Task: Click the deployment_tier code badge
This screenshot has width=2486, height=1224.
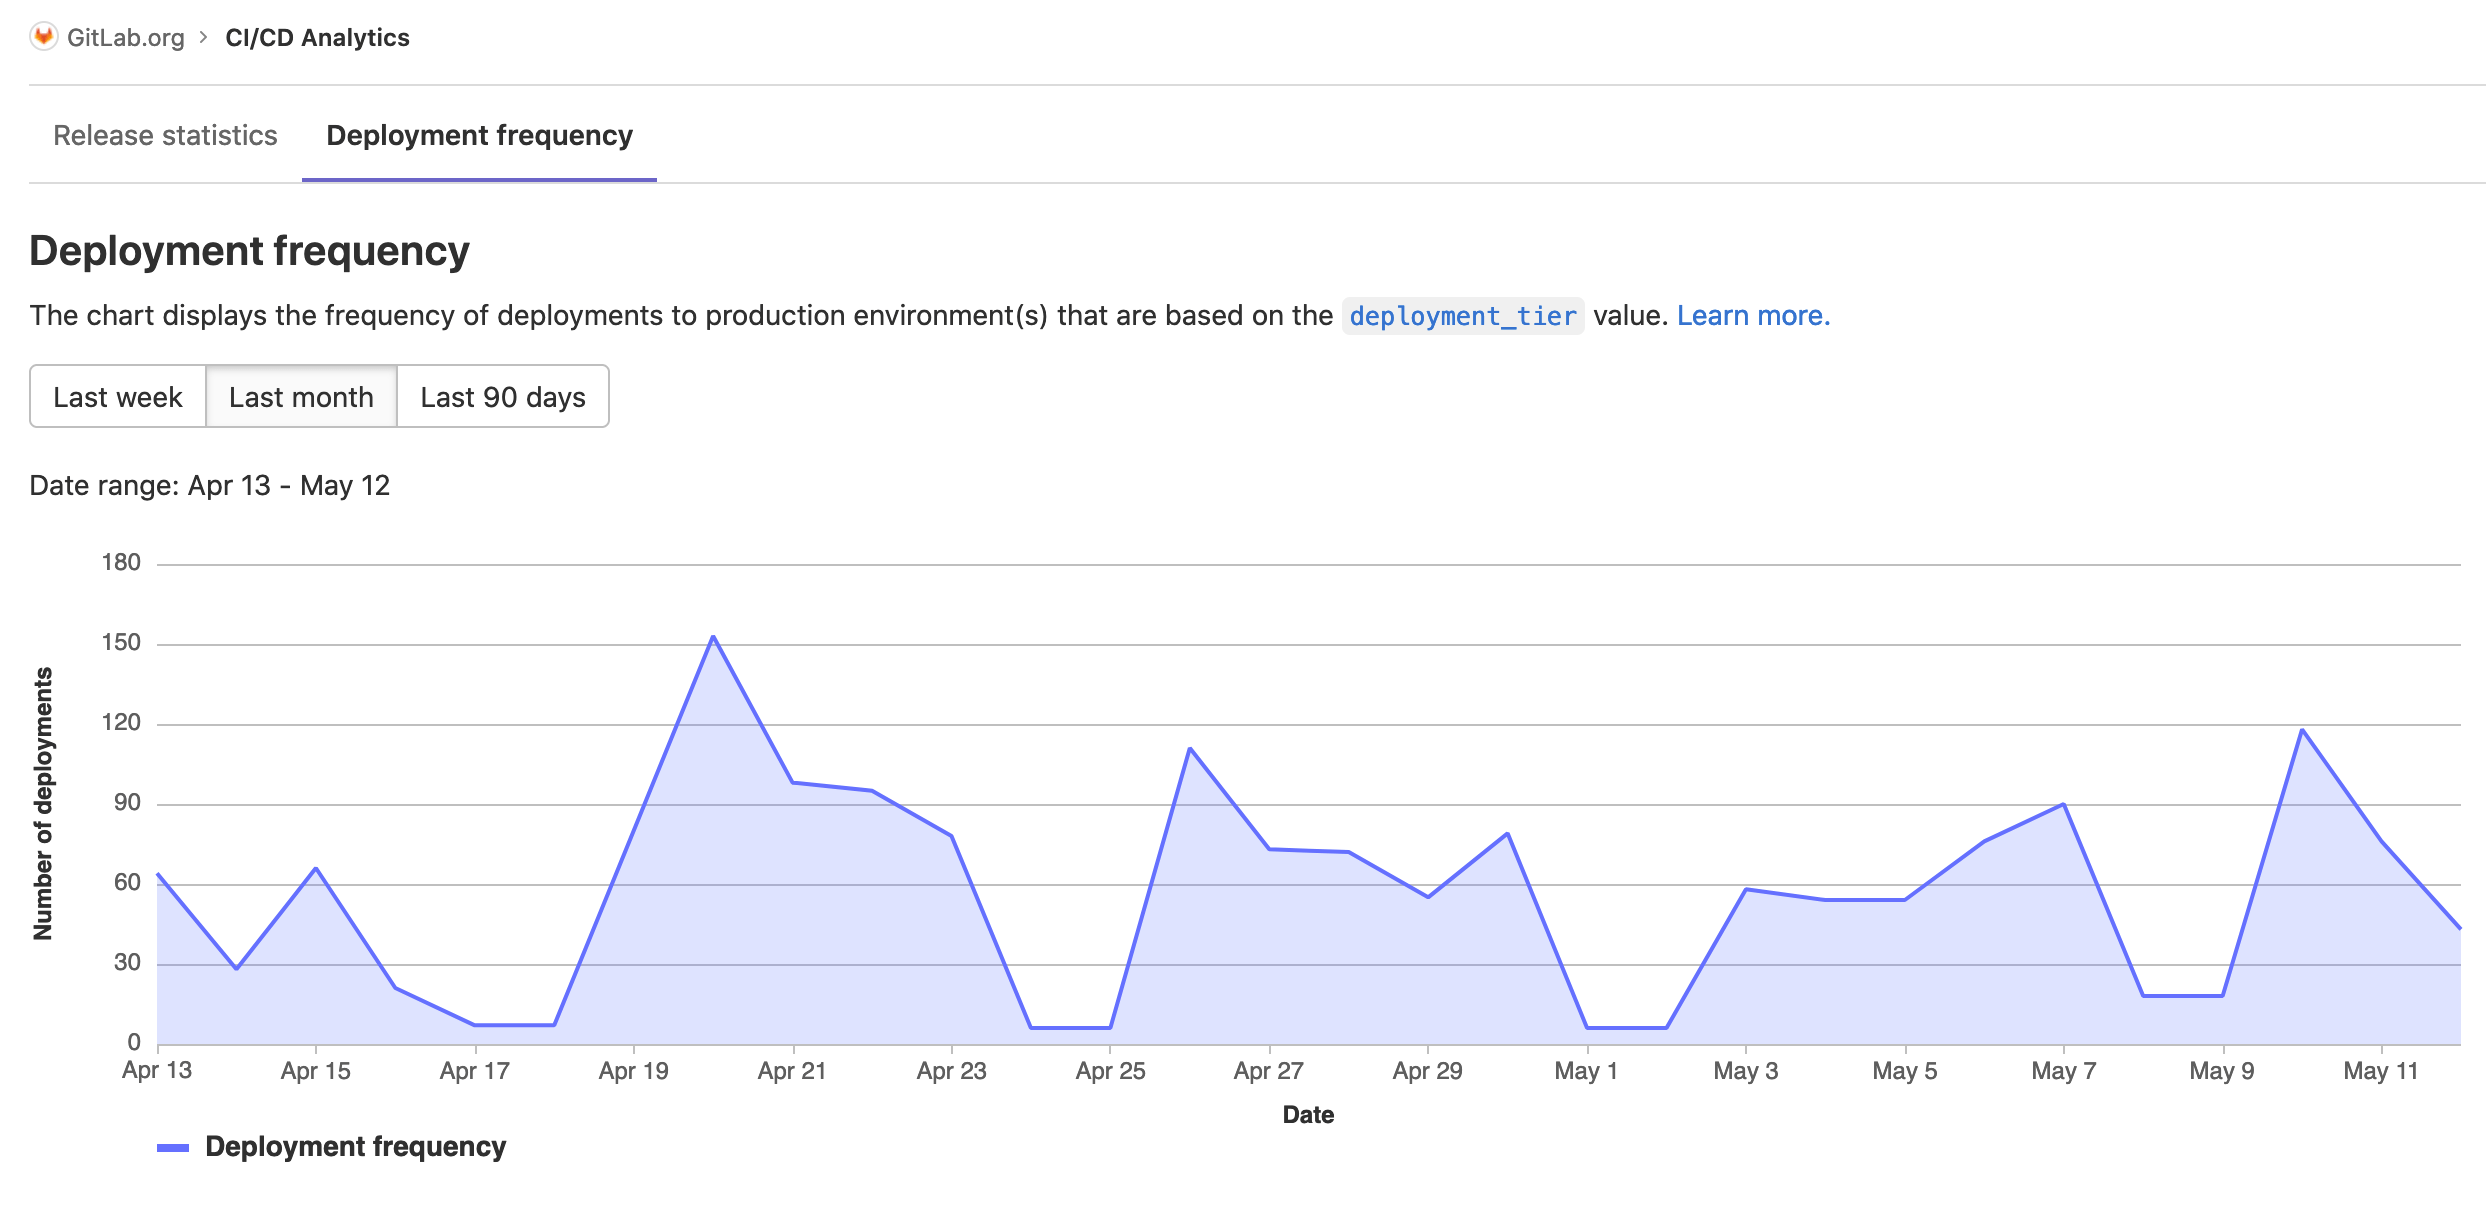Action: click(x=1463, y=316)
